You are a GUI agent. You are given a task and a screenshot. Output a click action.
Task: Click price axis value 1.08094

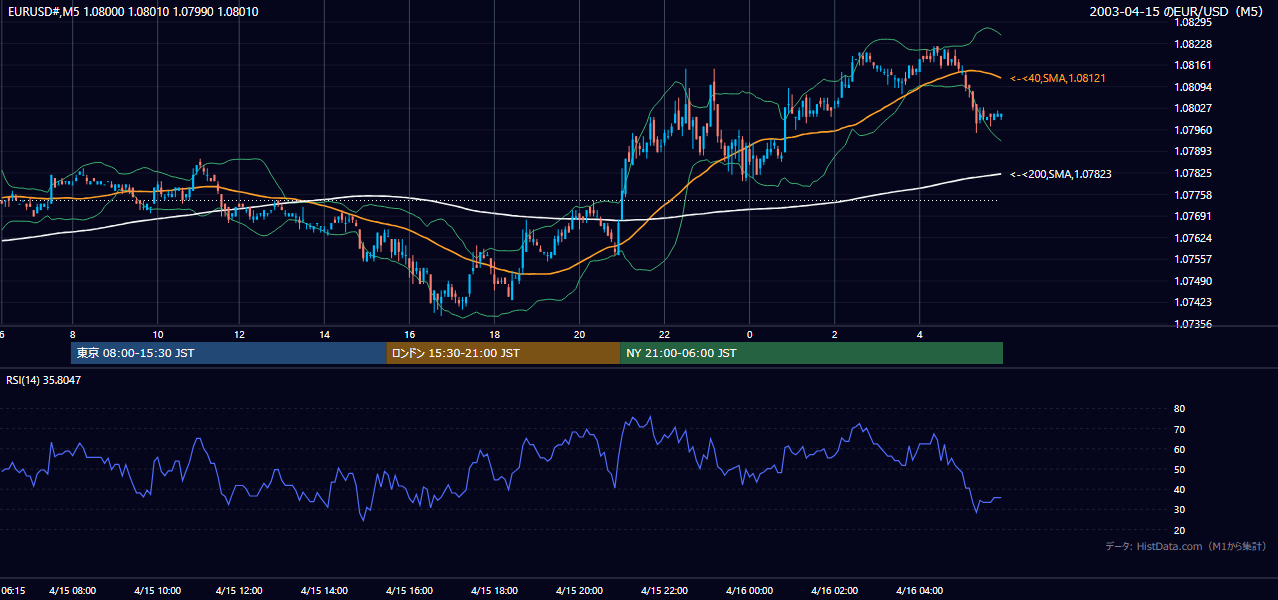click(1193, 87)
